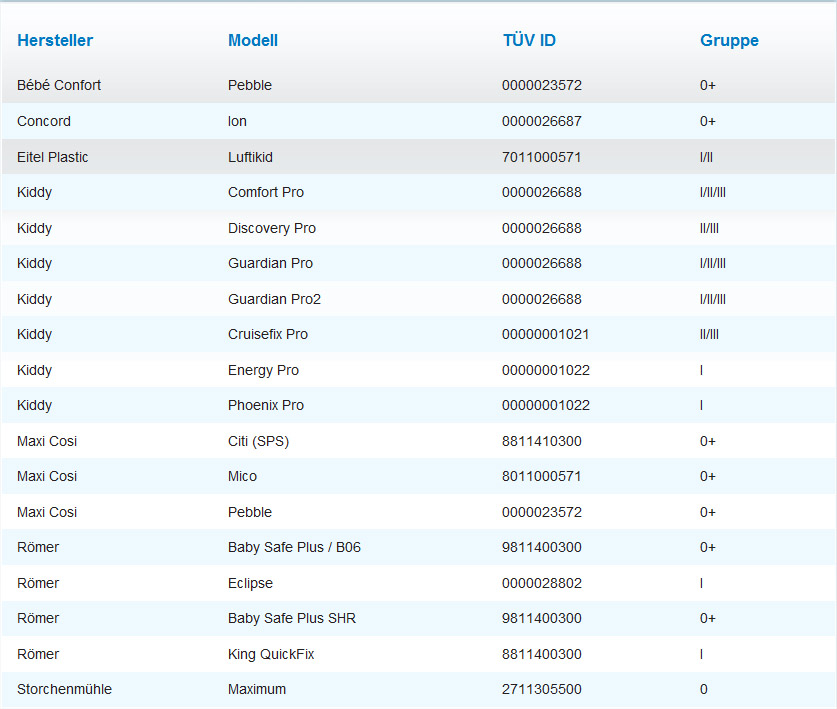Click the Ion model cell
Viewport: 837px width, 709px height.
[x=238, y=121]
